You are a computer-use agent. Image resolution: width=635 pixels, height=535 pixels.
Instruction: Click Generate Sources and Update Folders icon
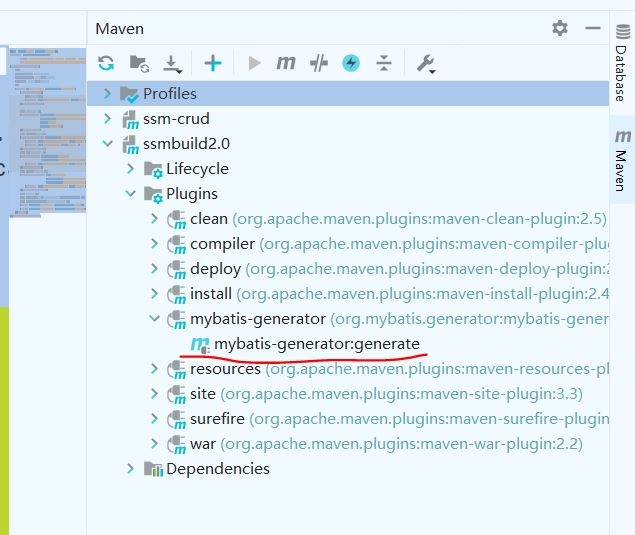(139, 64)
